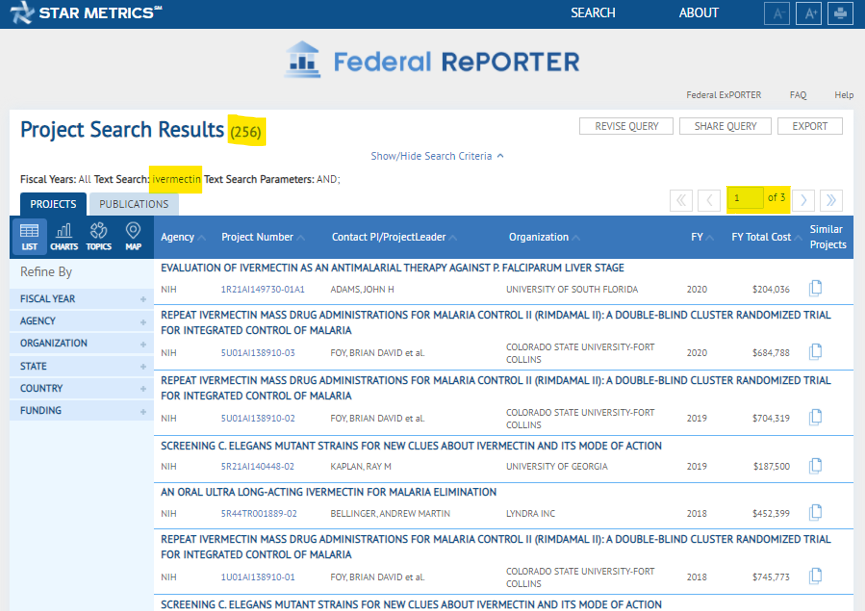Click PI name ADAMS, JOHN H
This screenshot has width=865, height=611.
tap(362, 289)
